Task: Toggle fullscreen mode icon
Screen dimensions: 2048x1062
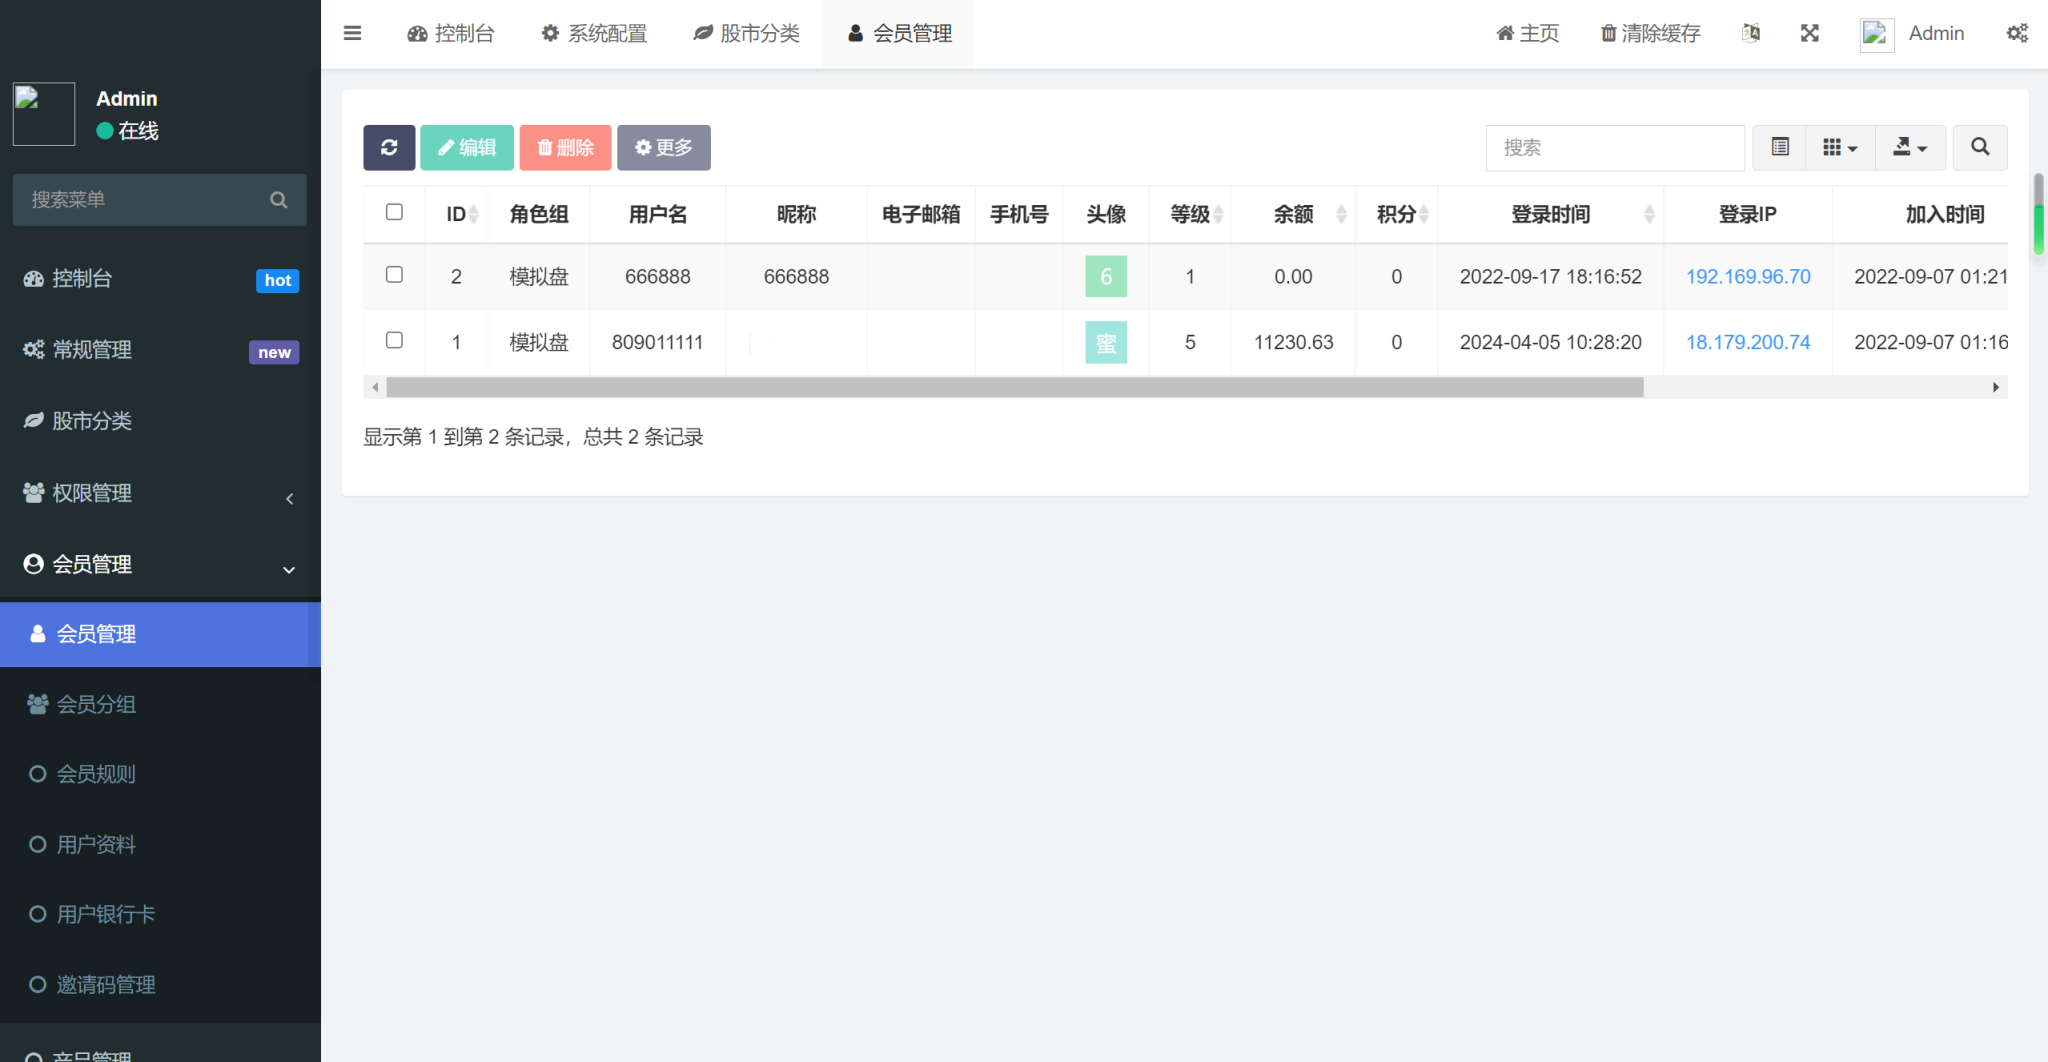Action: click(1810, 33)
